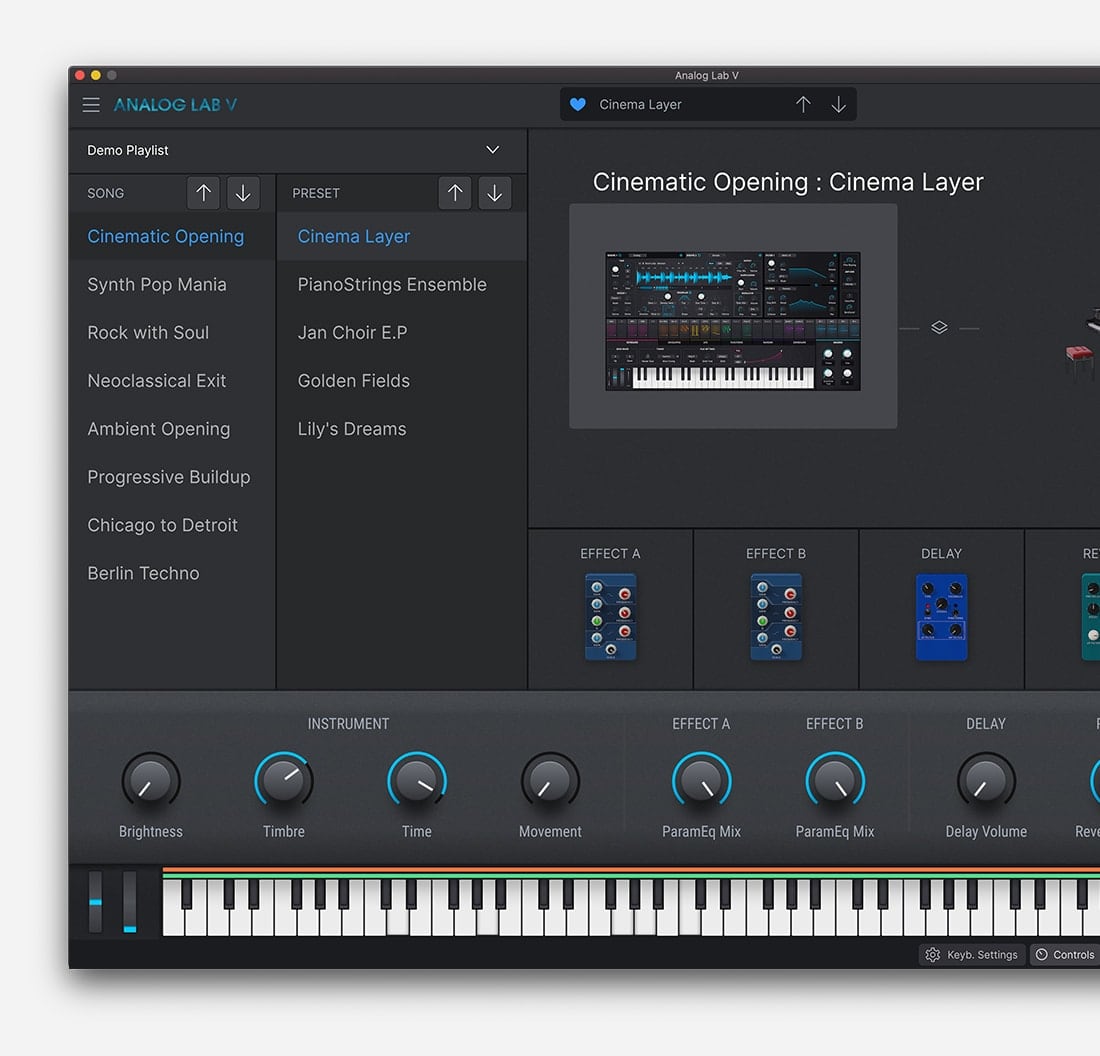Select the Cinema Layer preset in list

tap(402, 236)
